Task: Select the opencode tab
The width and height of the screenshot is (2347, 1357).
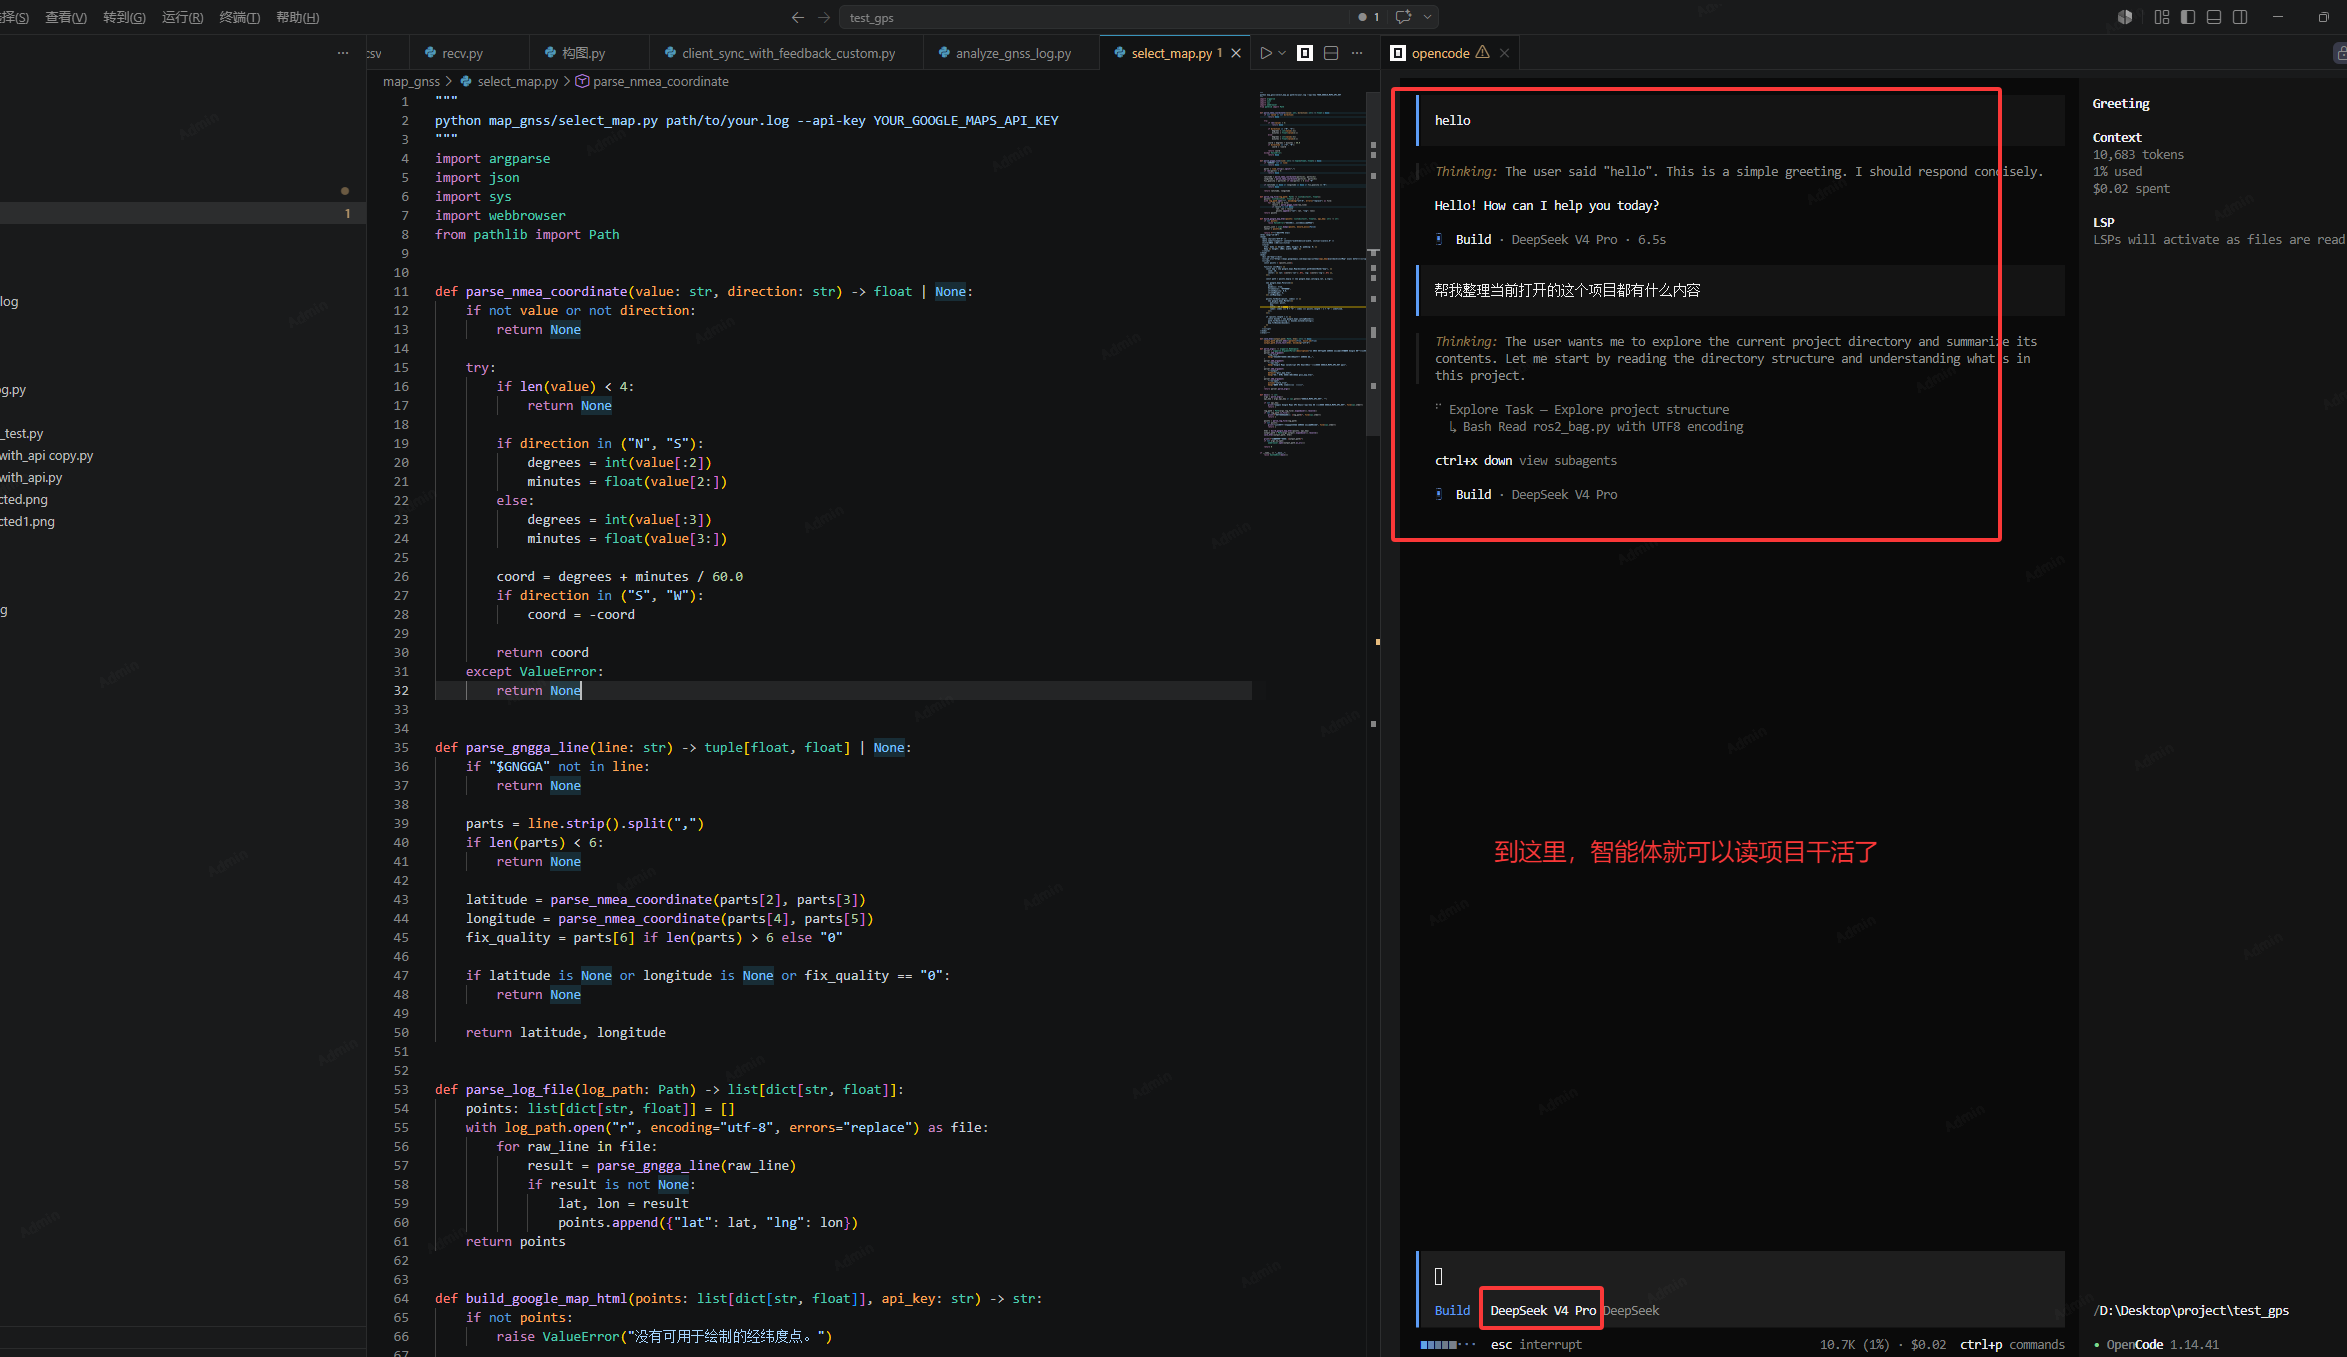Action: (1451, 53)
